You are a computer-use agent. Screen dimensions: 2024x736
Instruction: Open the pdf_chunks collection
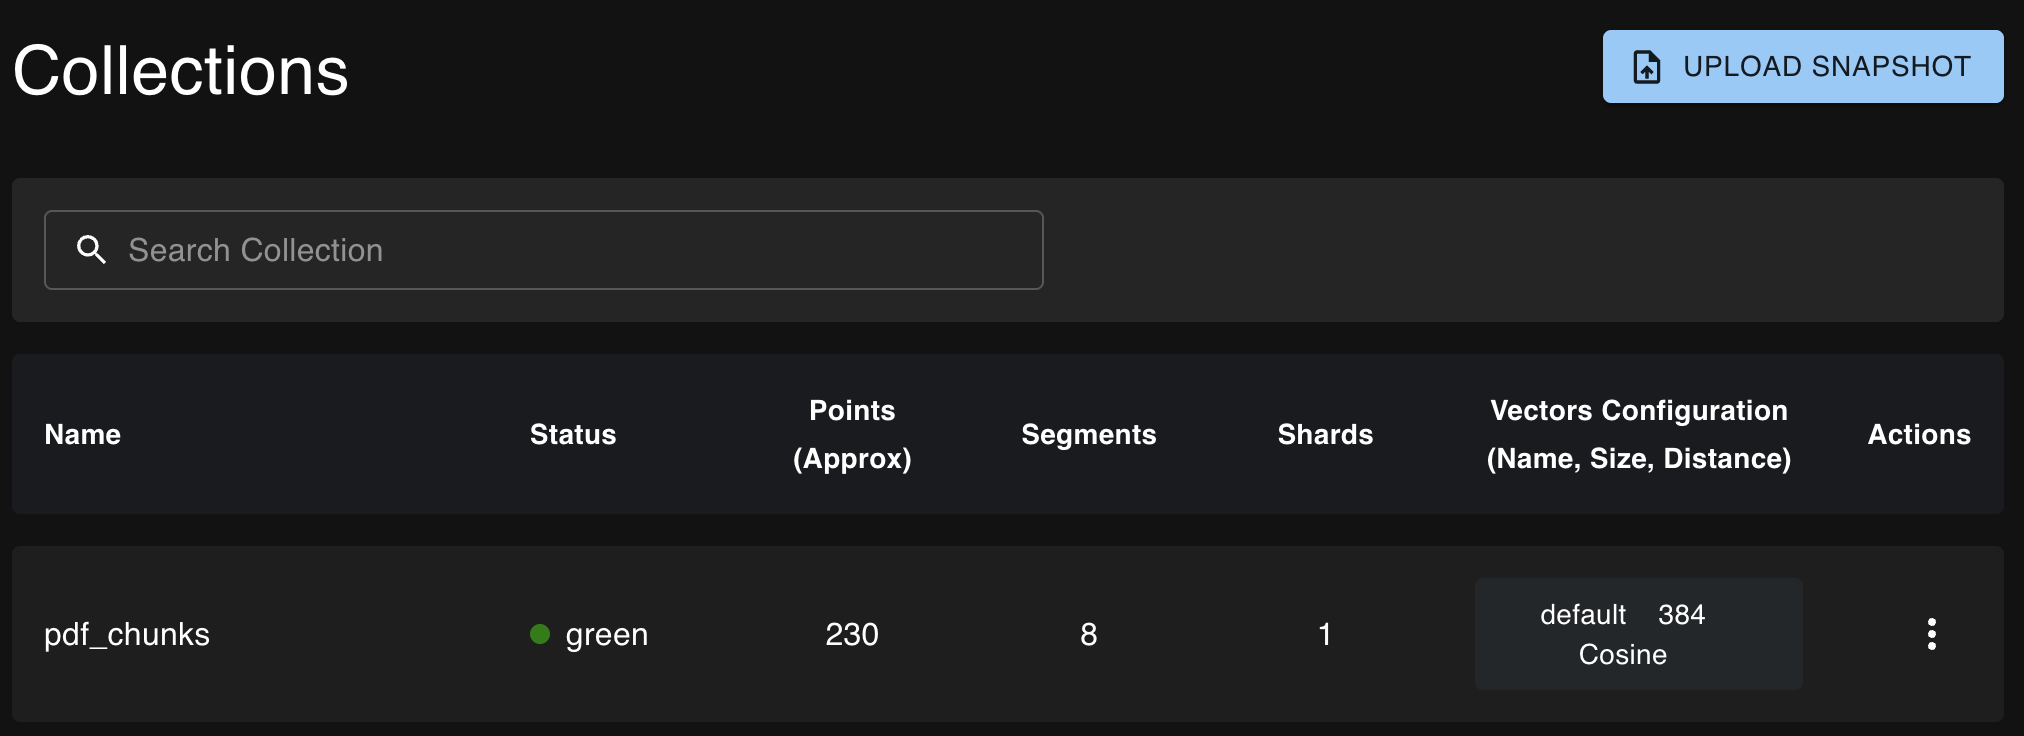point(127,634)
